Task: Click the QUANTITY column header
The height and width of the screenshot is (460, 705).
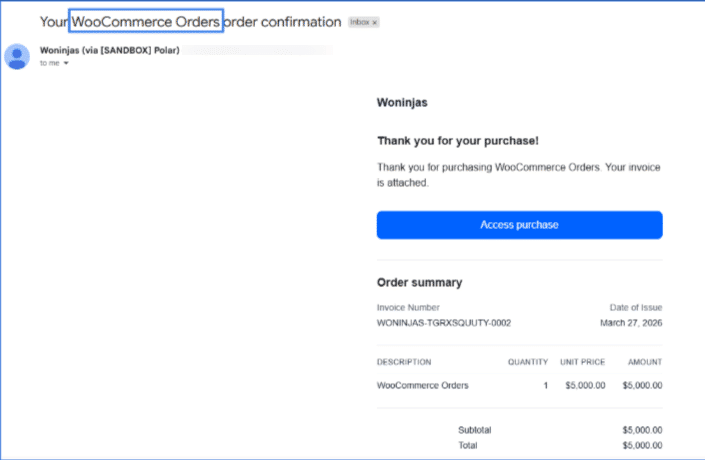Action: pos(528,362)
